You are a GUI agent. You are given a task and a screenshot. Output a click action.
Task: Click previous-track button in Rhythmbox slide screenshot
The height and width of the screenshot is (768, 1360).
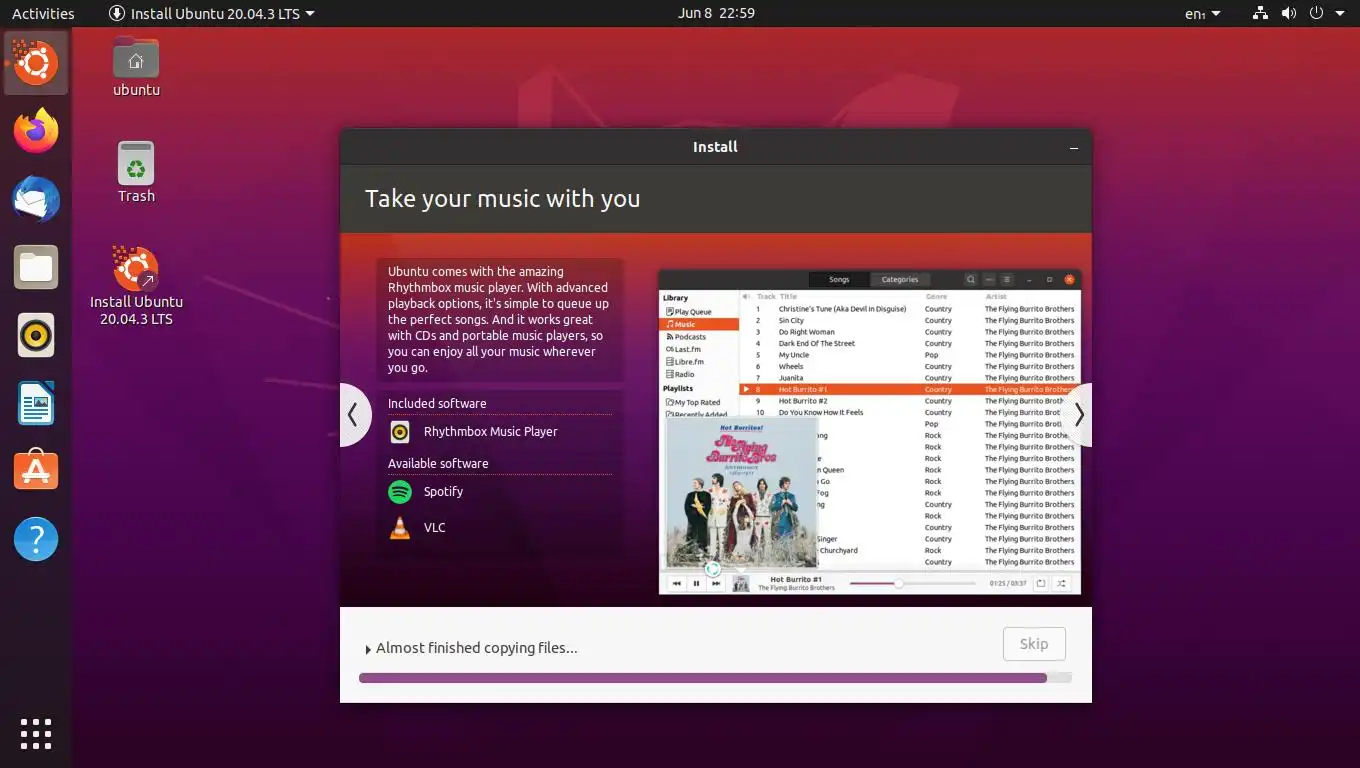[x=677, y=583]
